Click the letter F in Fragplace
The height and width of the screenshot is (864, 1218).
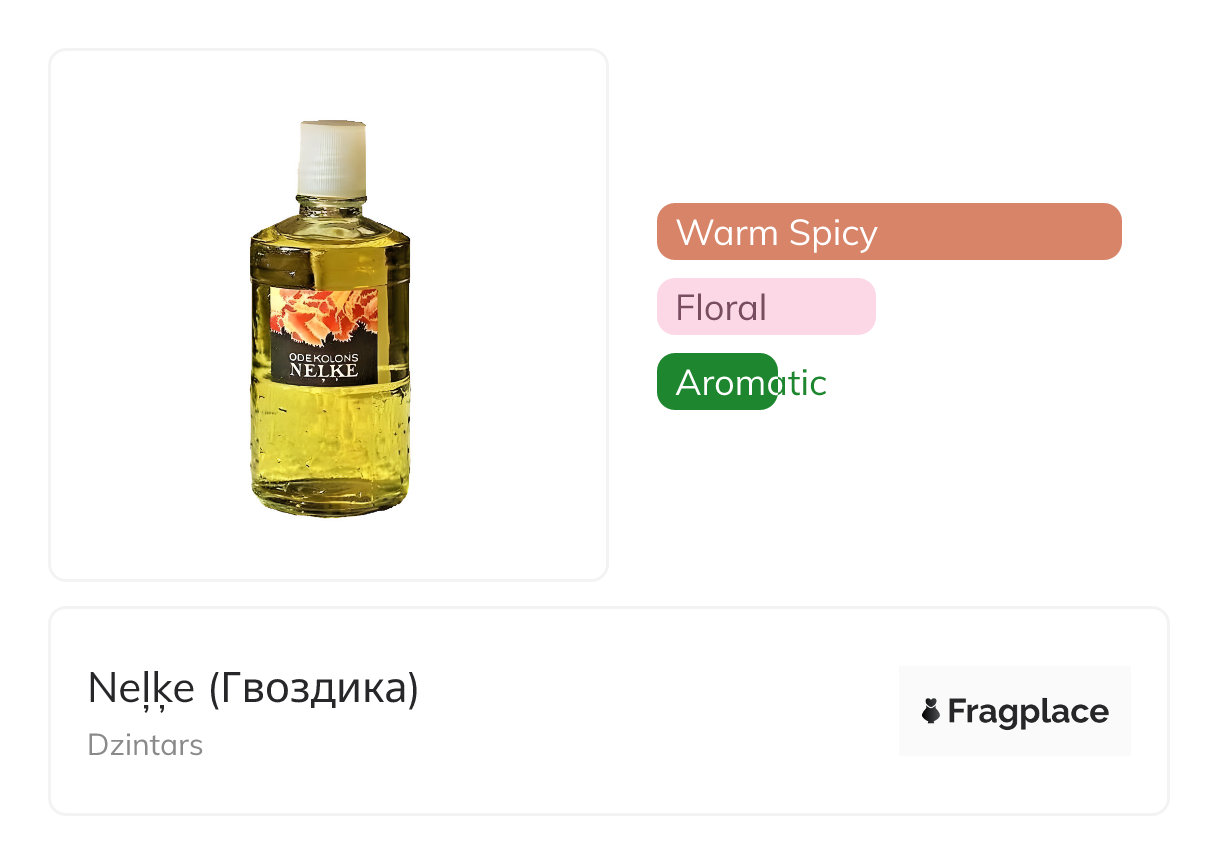(x=958, y=711)
